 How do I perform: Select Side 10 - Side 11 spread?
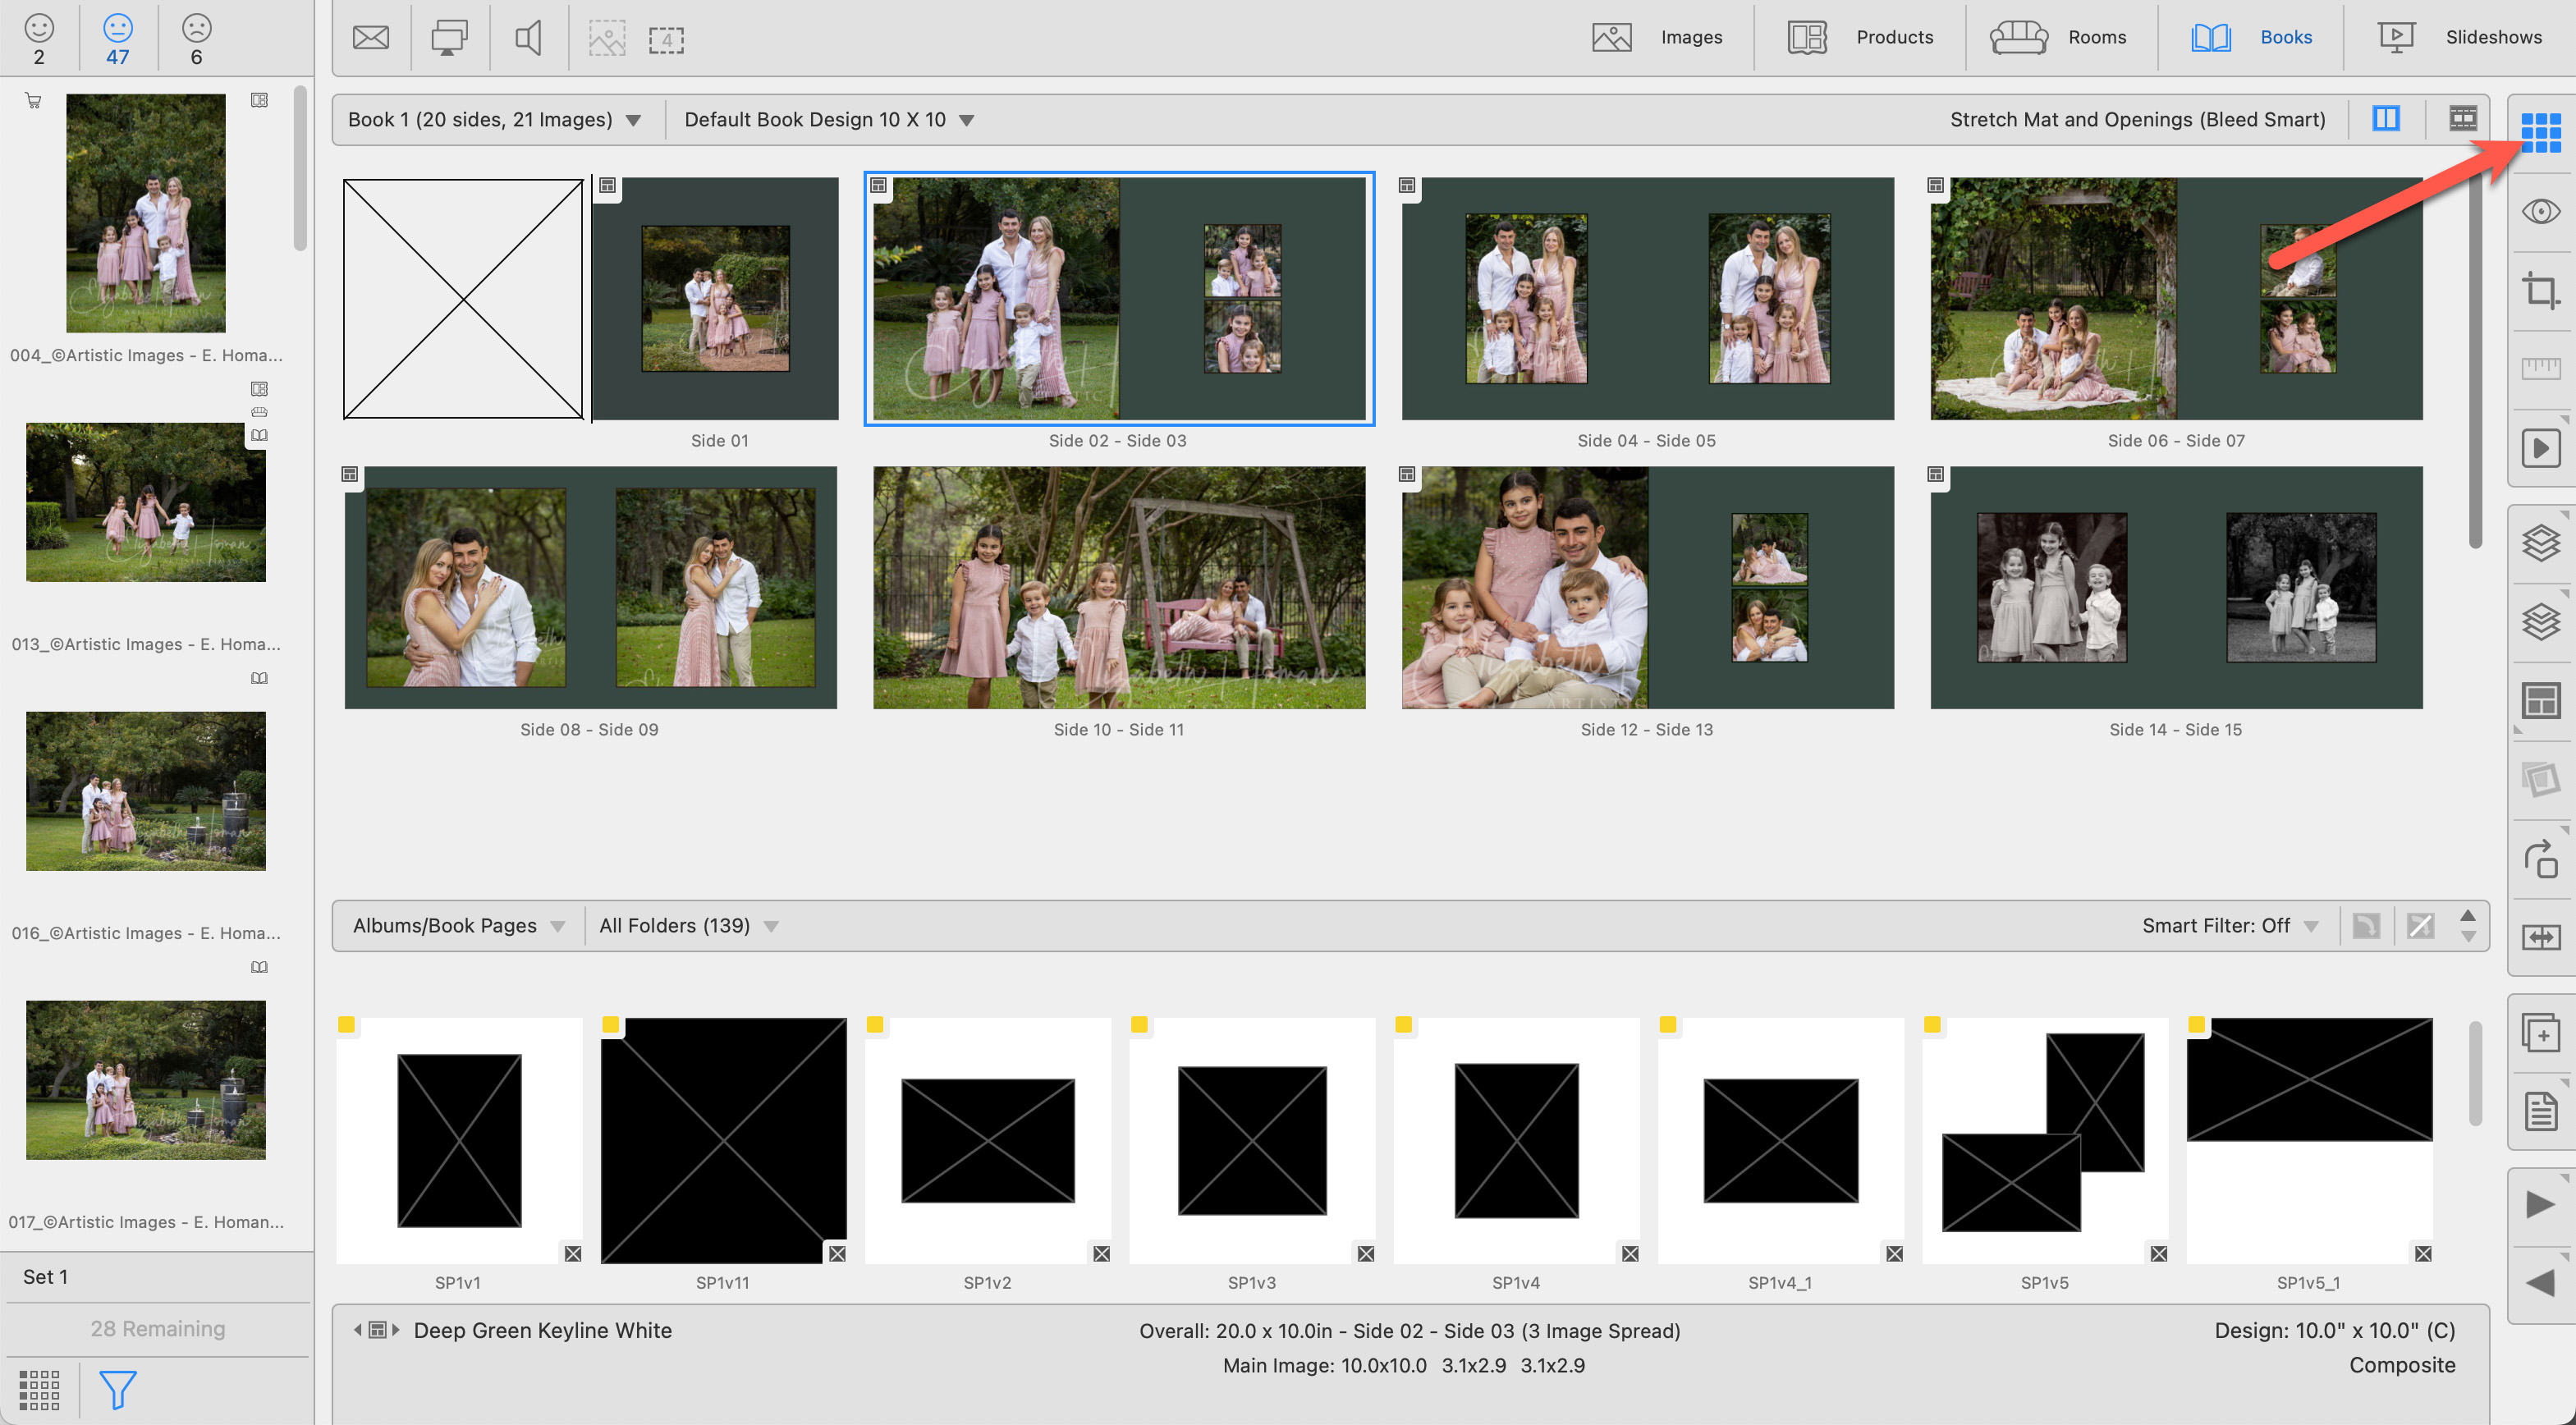click(1118, 588)
